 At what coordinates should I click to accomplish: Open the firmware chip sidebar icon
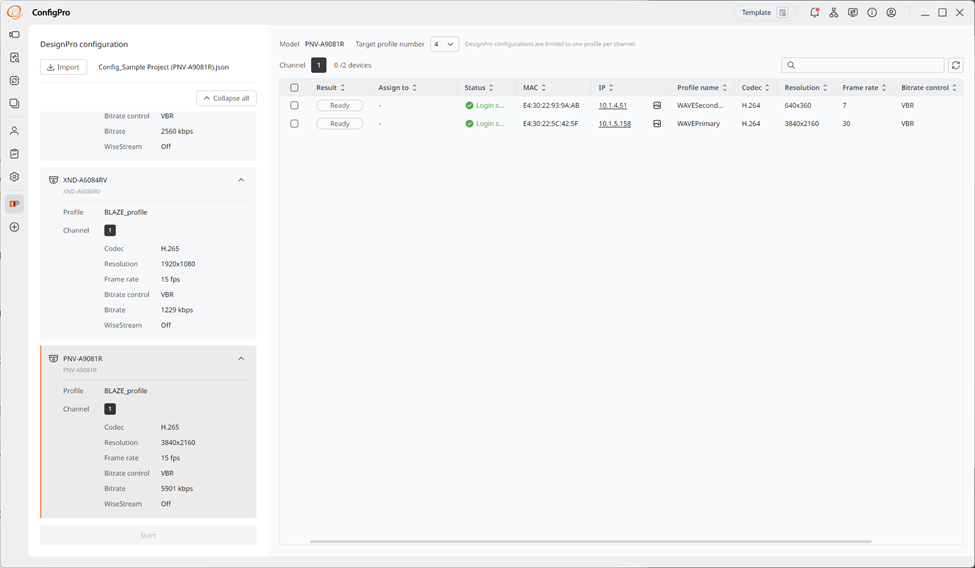pyautogui.click(x=14, y=81)
